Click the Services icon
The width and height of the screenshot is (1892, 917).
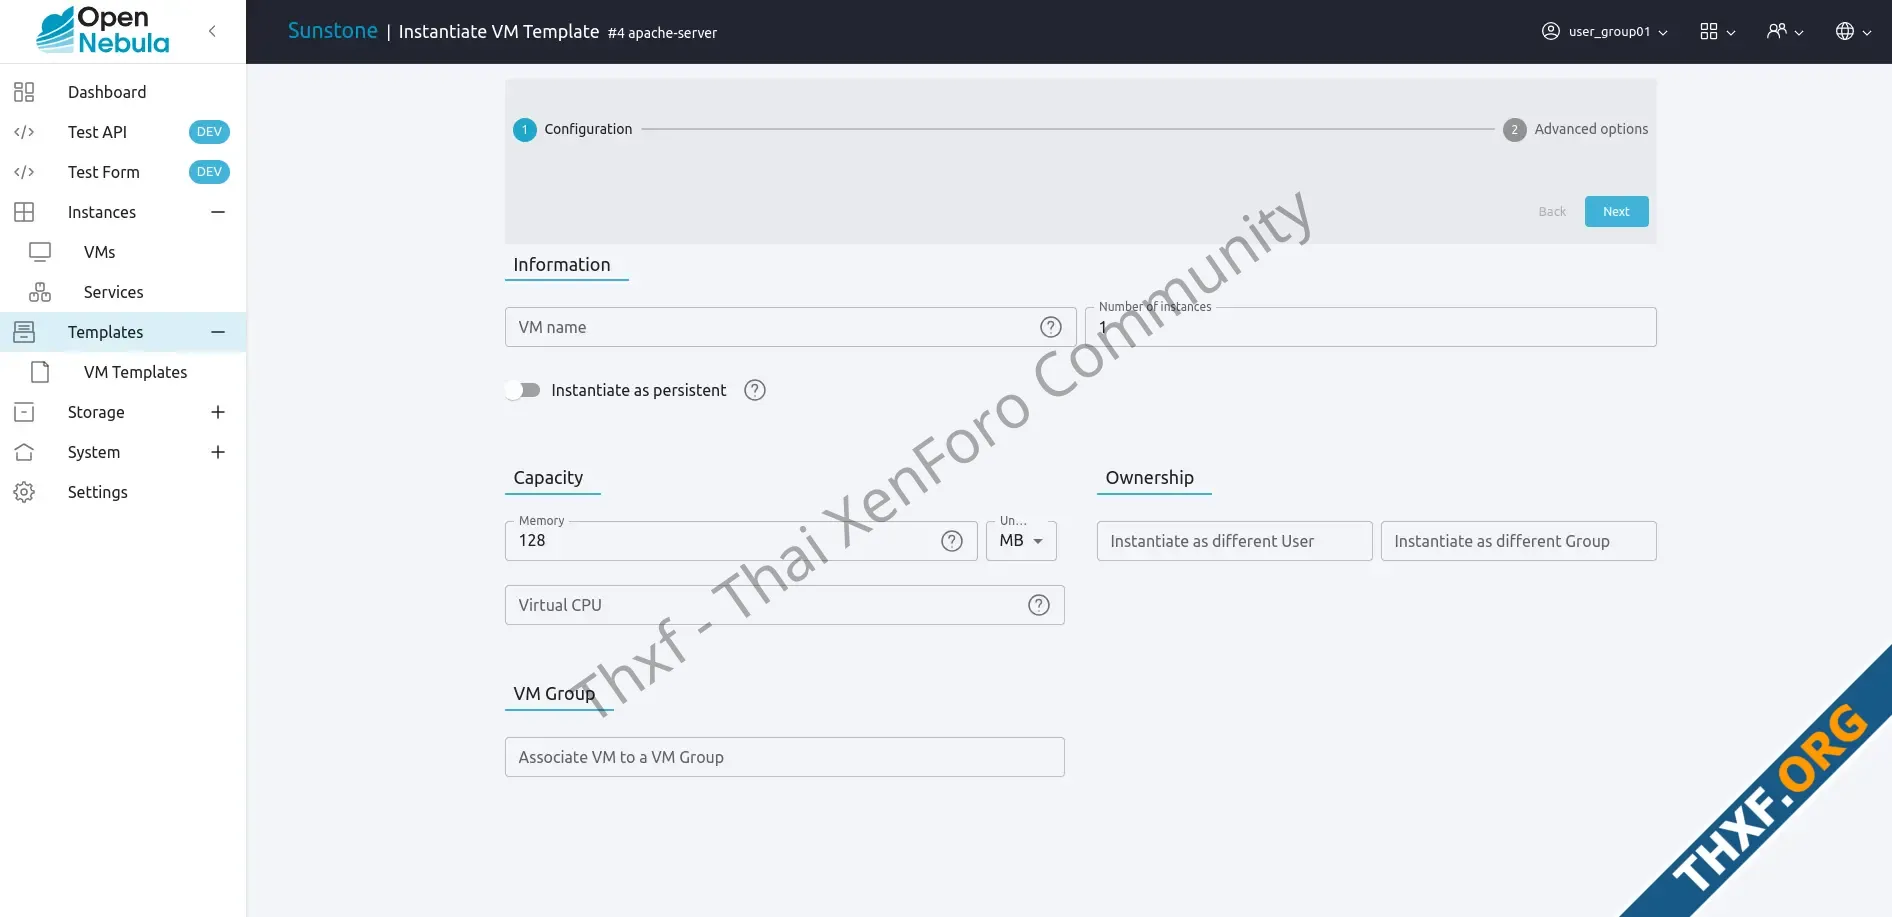coord(40,292)
